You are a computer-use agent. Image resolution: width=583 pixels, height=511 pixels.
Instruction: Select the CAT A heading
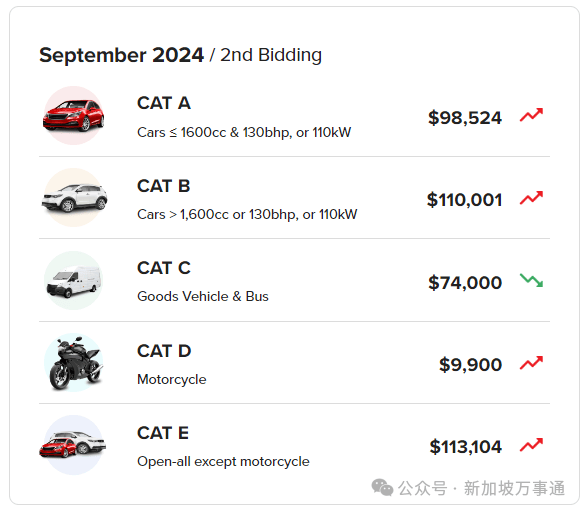point(164,103)
